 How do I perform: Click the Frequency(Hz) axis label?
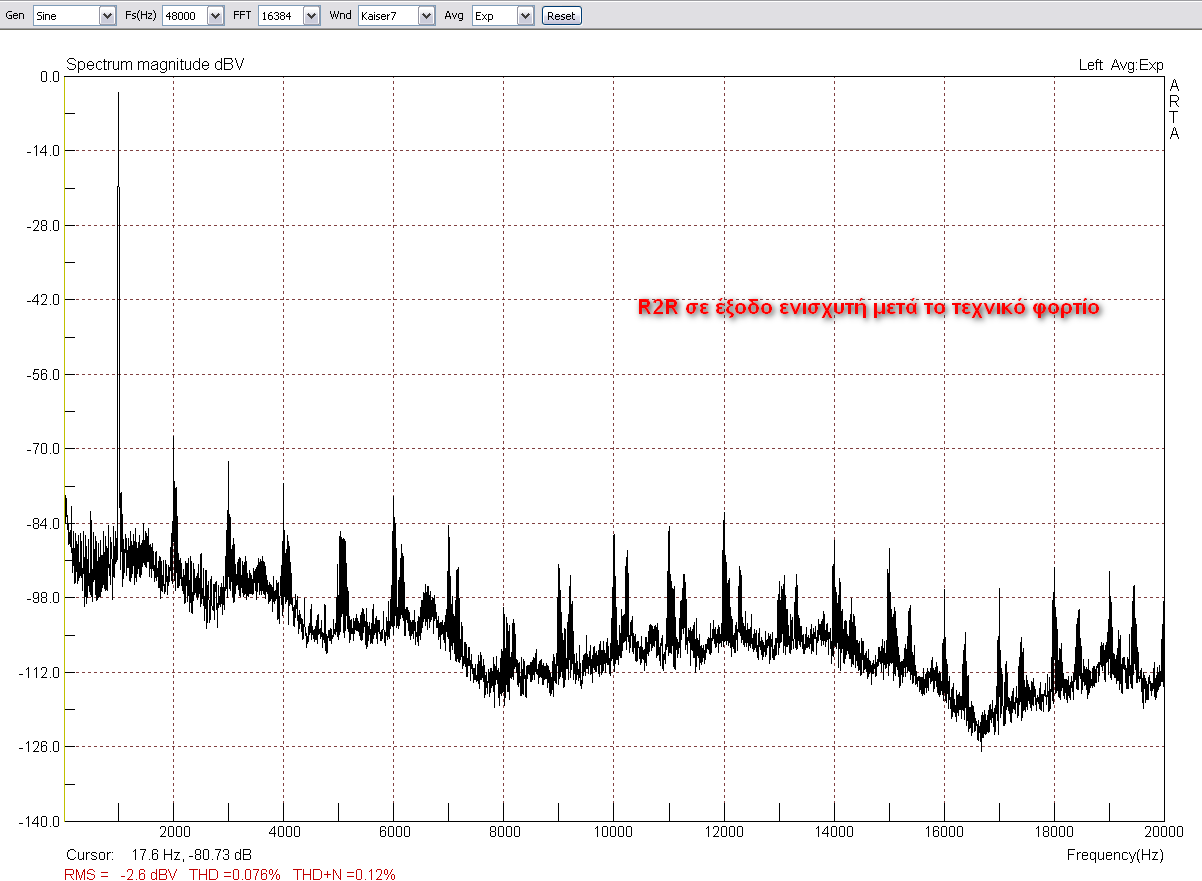coord(1115,855)
